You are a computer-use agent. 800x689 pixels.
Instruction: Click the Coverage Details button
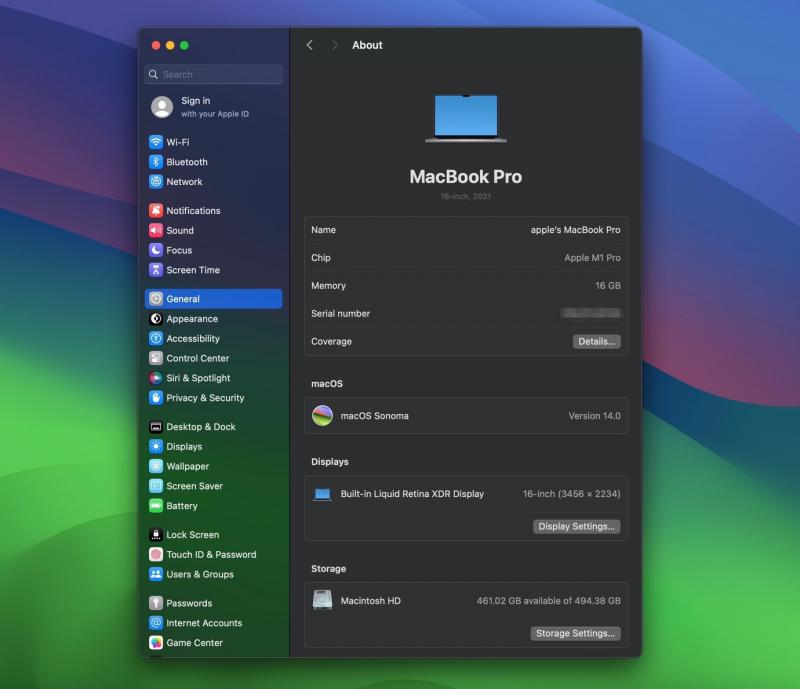[x=596, y=342]
